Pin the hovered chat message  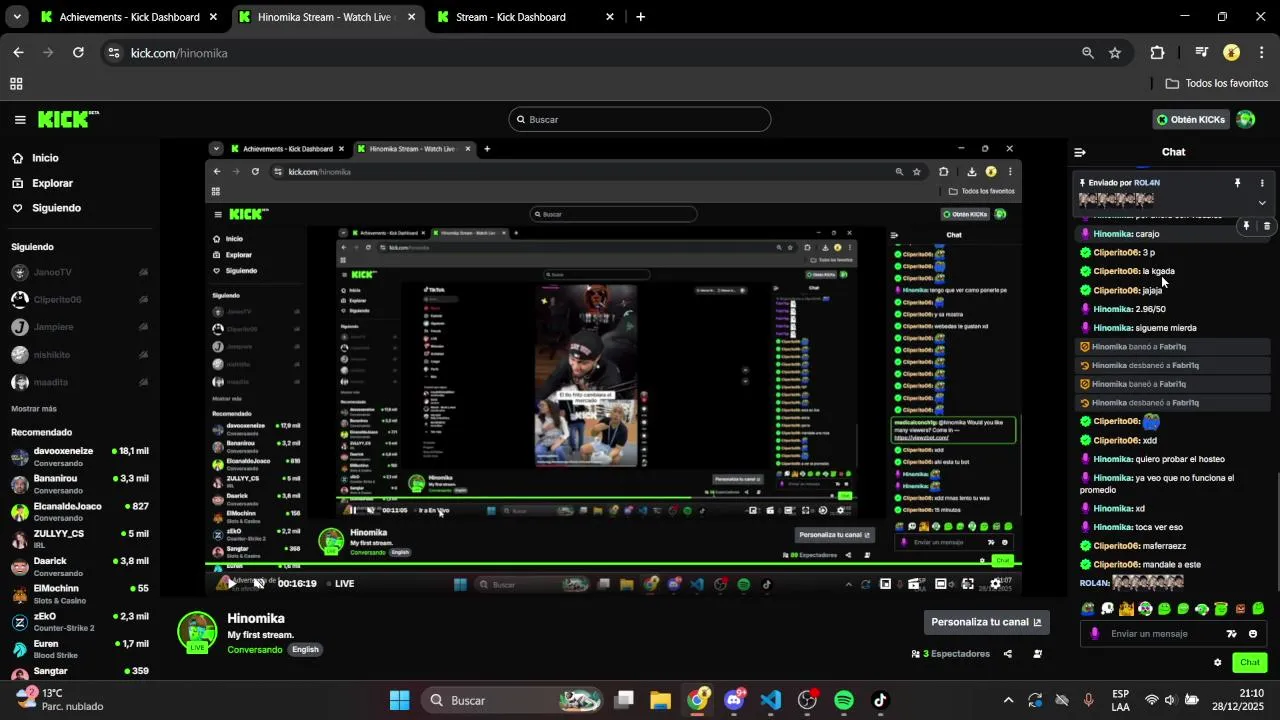[1246, 226]
